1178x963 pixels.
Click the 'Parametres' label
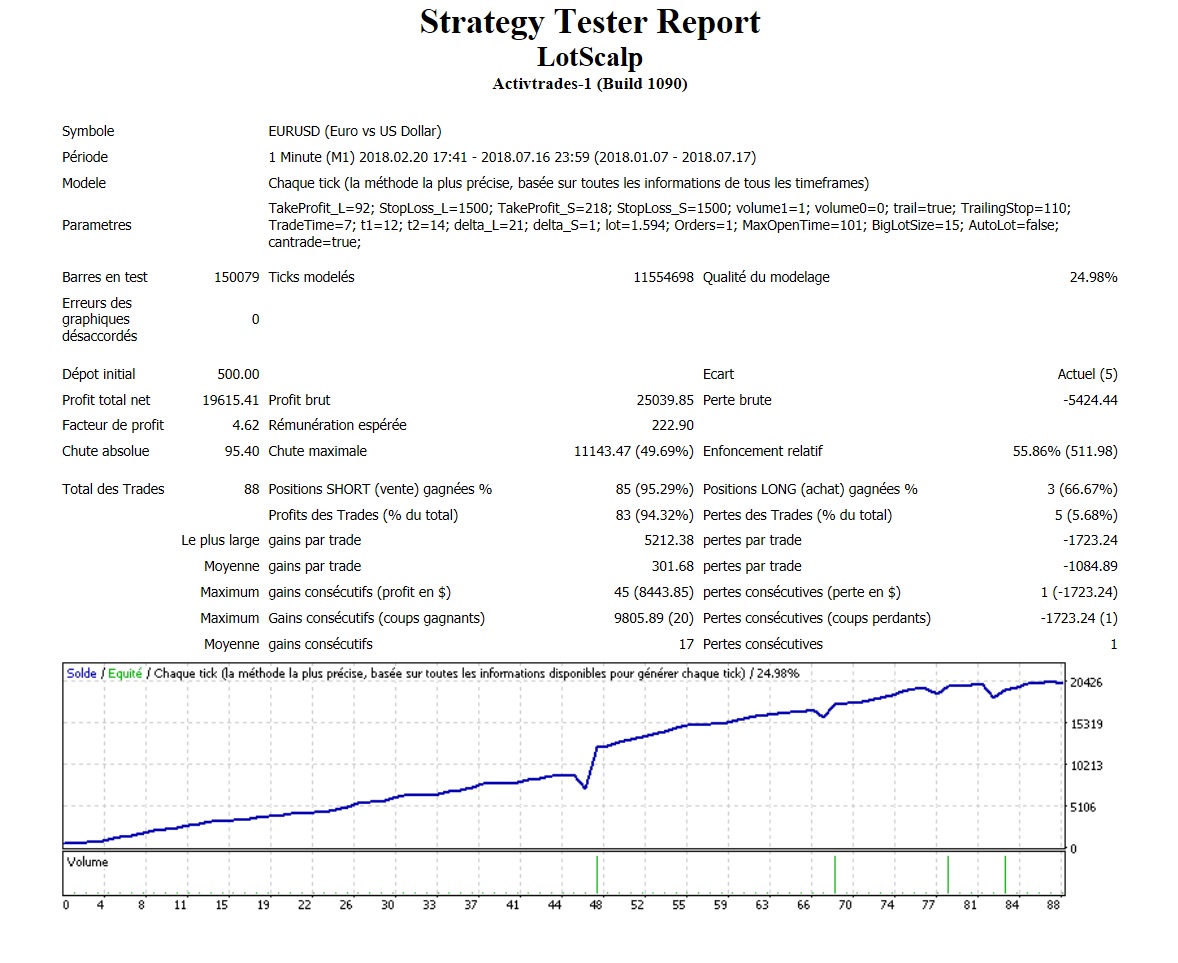(96, 225)
